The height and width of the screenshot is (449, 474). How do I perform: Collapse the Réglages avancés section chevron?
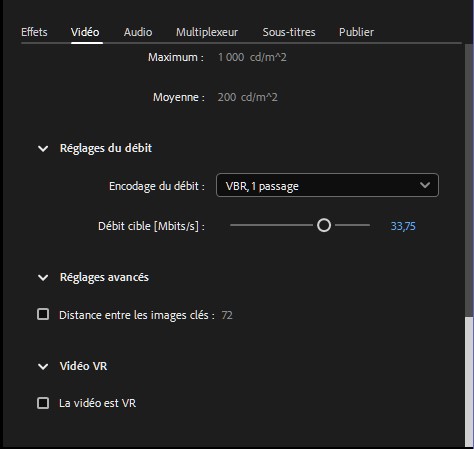[x=43, y=277]
